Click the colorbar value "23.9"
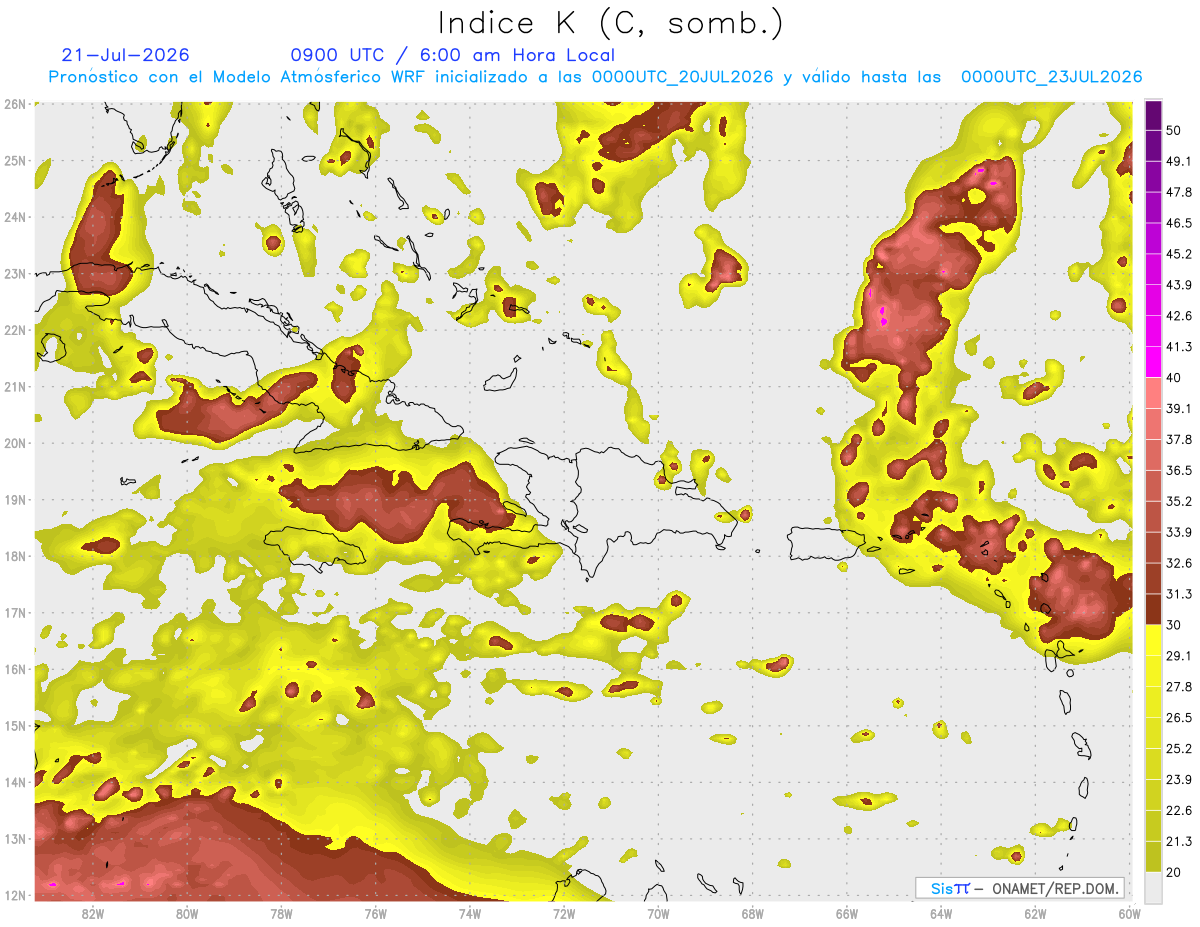The image size is (1200, 927). tap(1179, 780)
